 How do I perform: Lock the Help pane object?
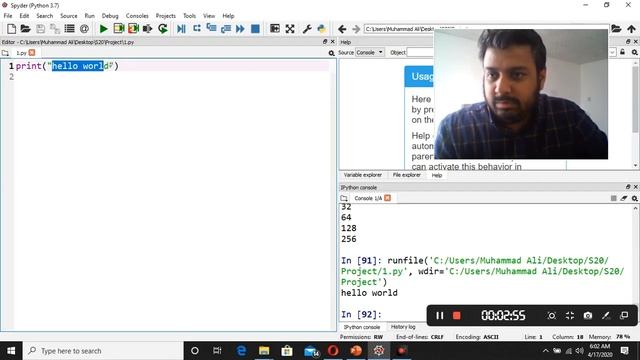(622, 52)
